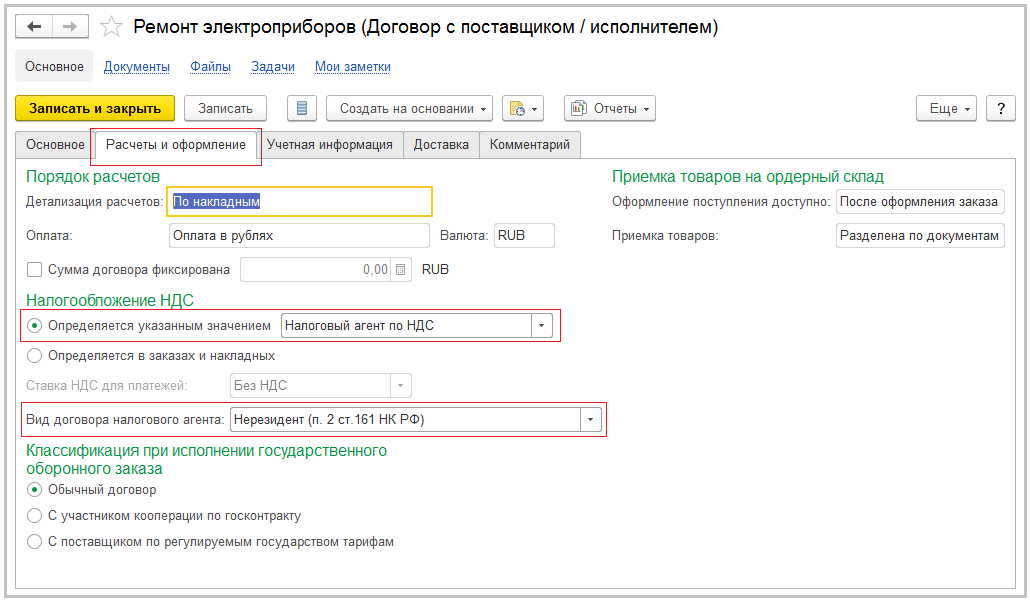Enable Сумма договора фиксирована checkbox

tap(35, 269)
